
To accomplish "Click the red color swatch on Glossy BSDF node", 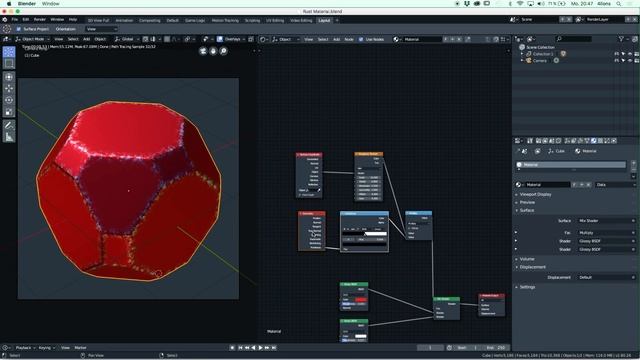I will (x=361, y=300).
